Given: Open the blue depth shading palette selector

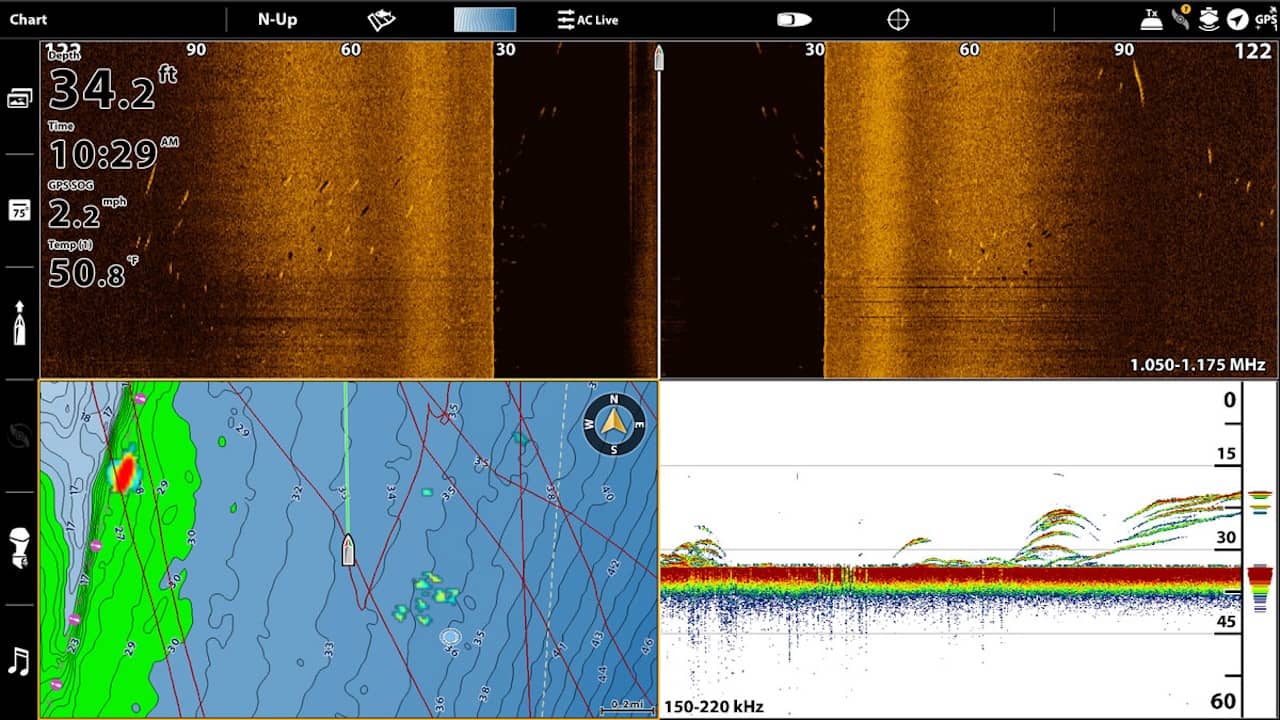Looking at the screenshot, I should pos(485,20).
